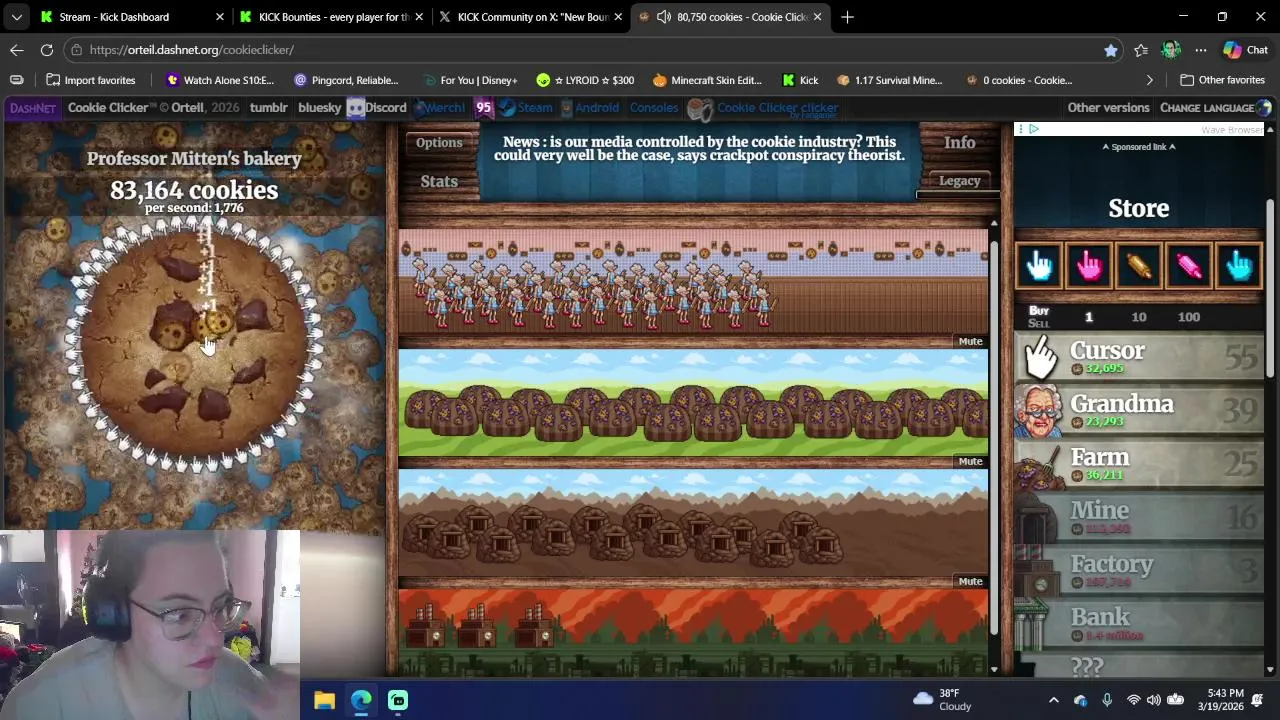This screenshot has height=720, width=1280.
Task: Buy a Grandma building in the Store
Action: pos(1139,411)
